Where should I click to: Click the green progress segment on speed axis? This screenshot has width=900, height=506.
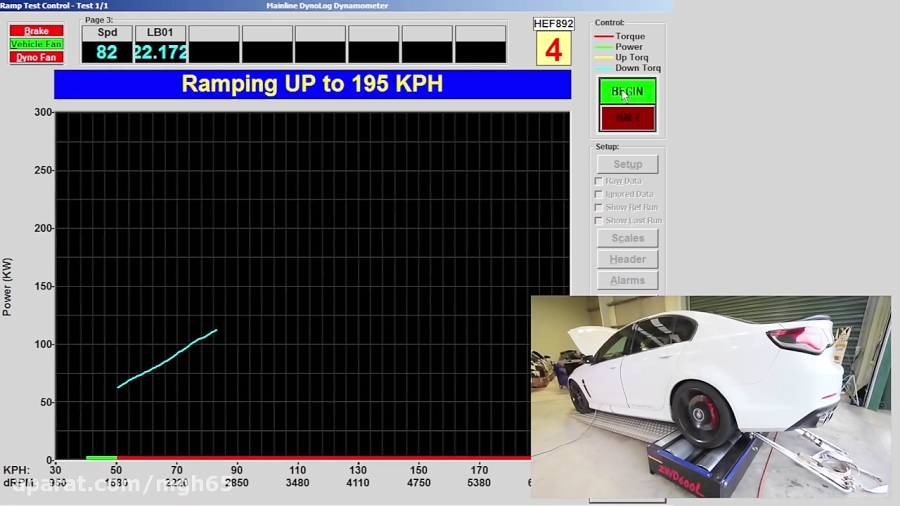tap(101, 458)
